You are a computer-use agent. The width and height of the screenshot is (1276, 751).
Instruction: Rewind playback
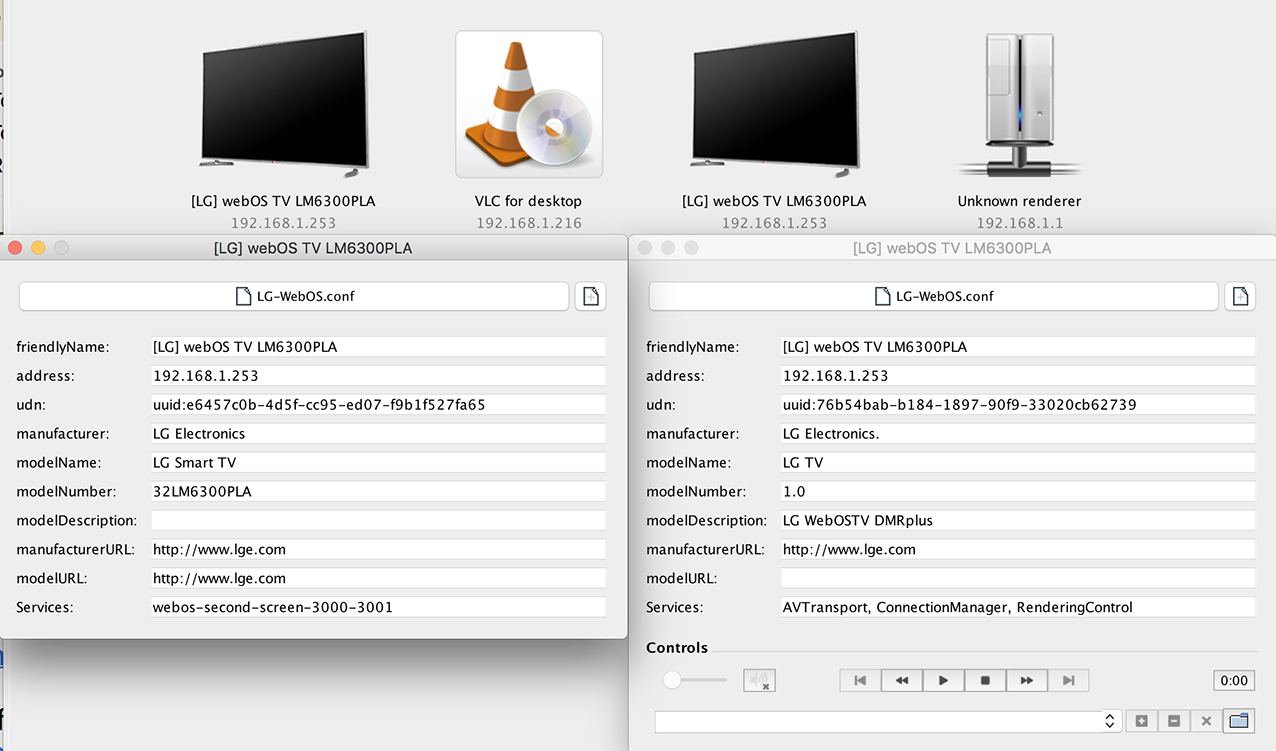pos(902,681)
